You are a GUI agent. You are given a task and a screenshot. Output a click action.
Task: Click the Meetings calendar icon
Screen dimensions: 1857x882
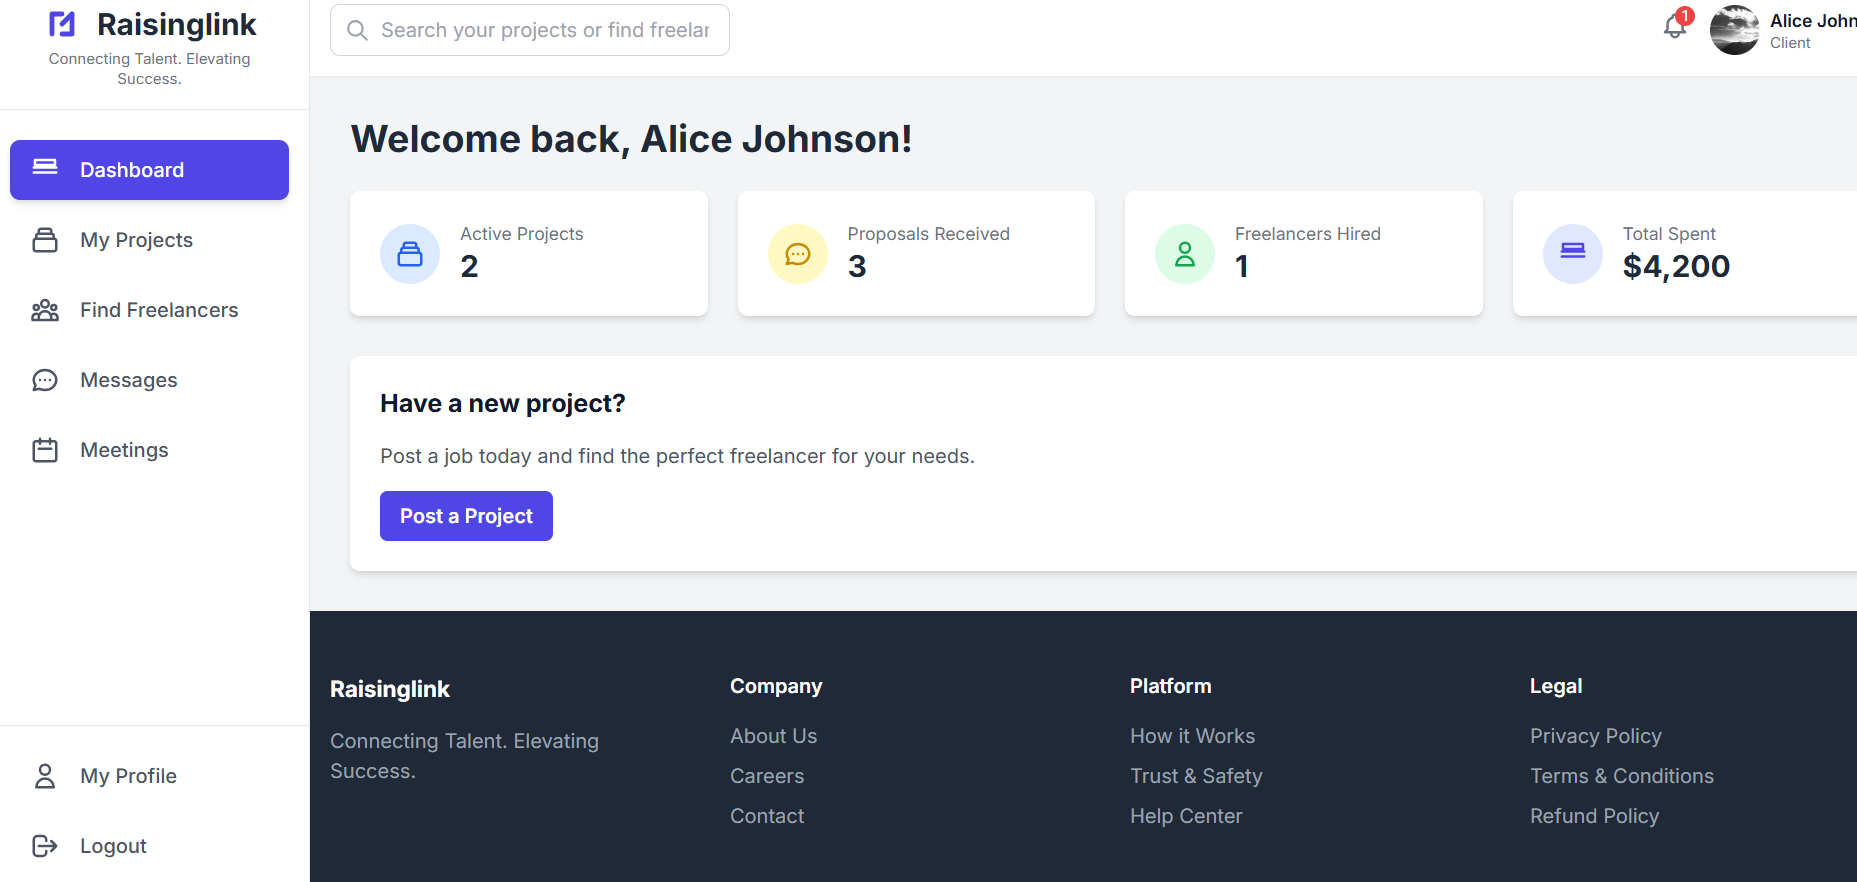point(45,450)
